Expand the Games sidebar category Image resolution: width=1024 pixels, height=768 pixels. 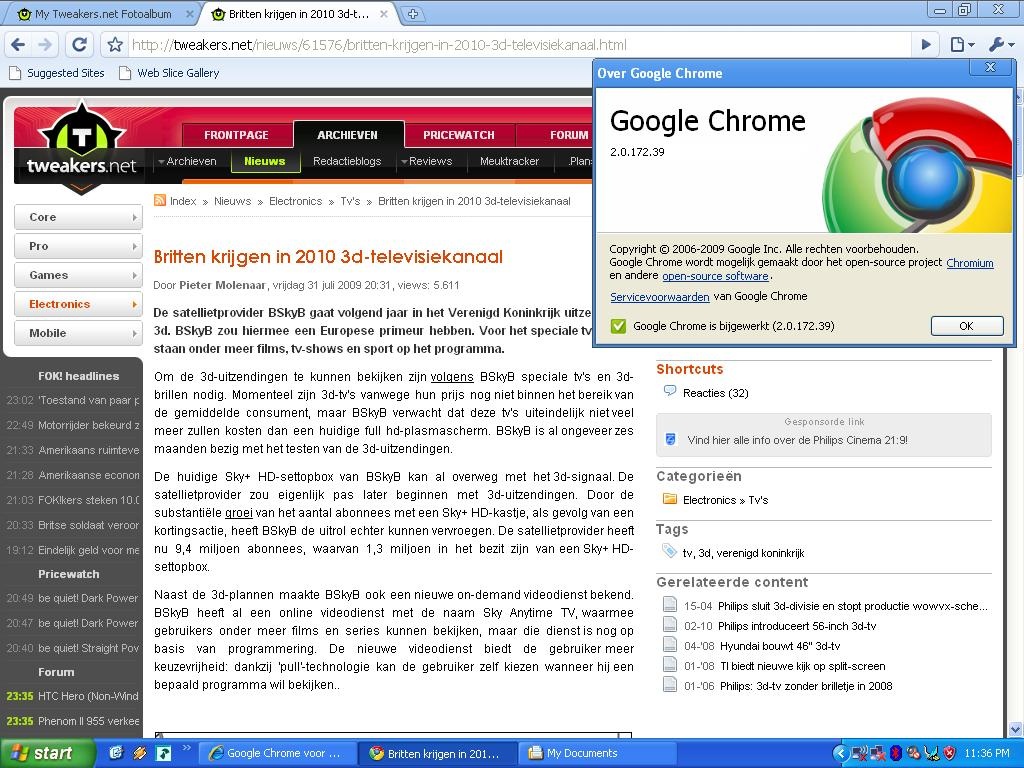tap(78, 275)
